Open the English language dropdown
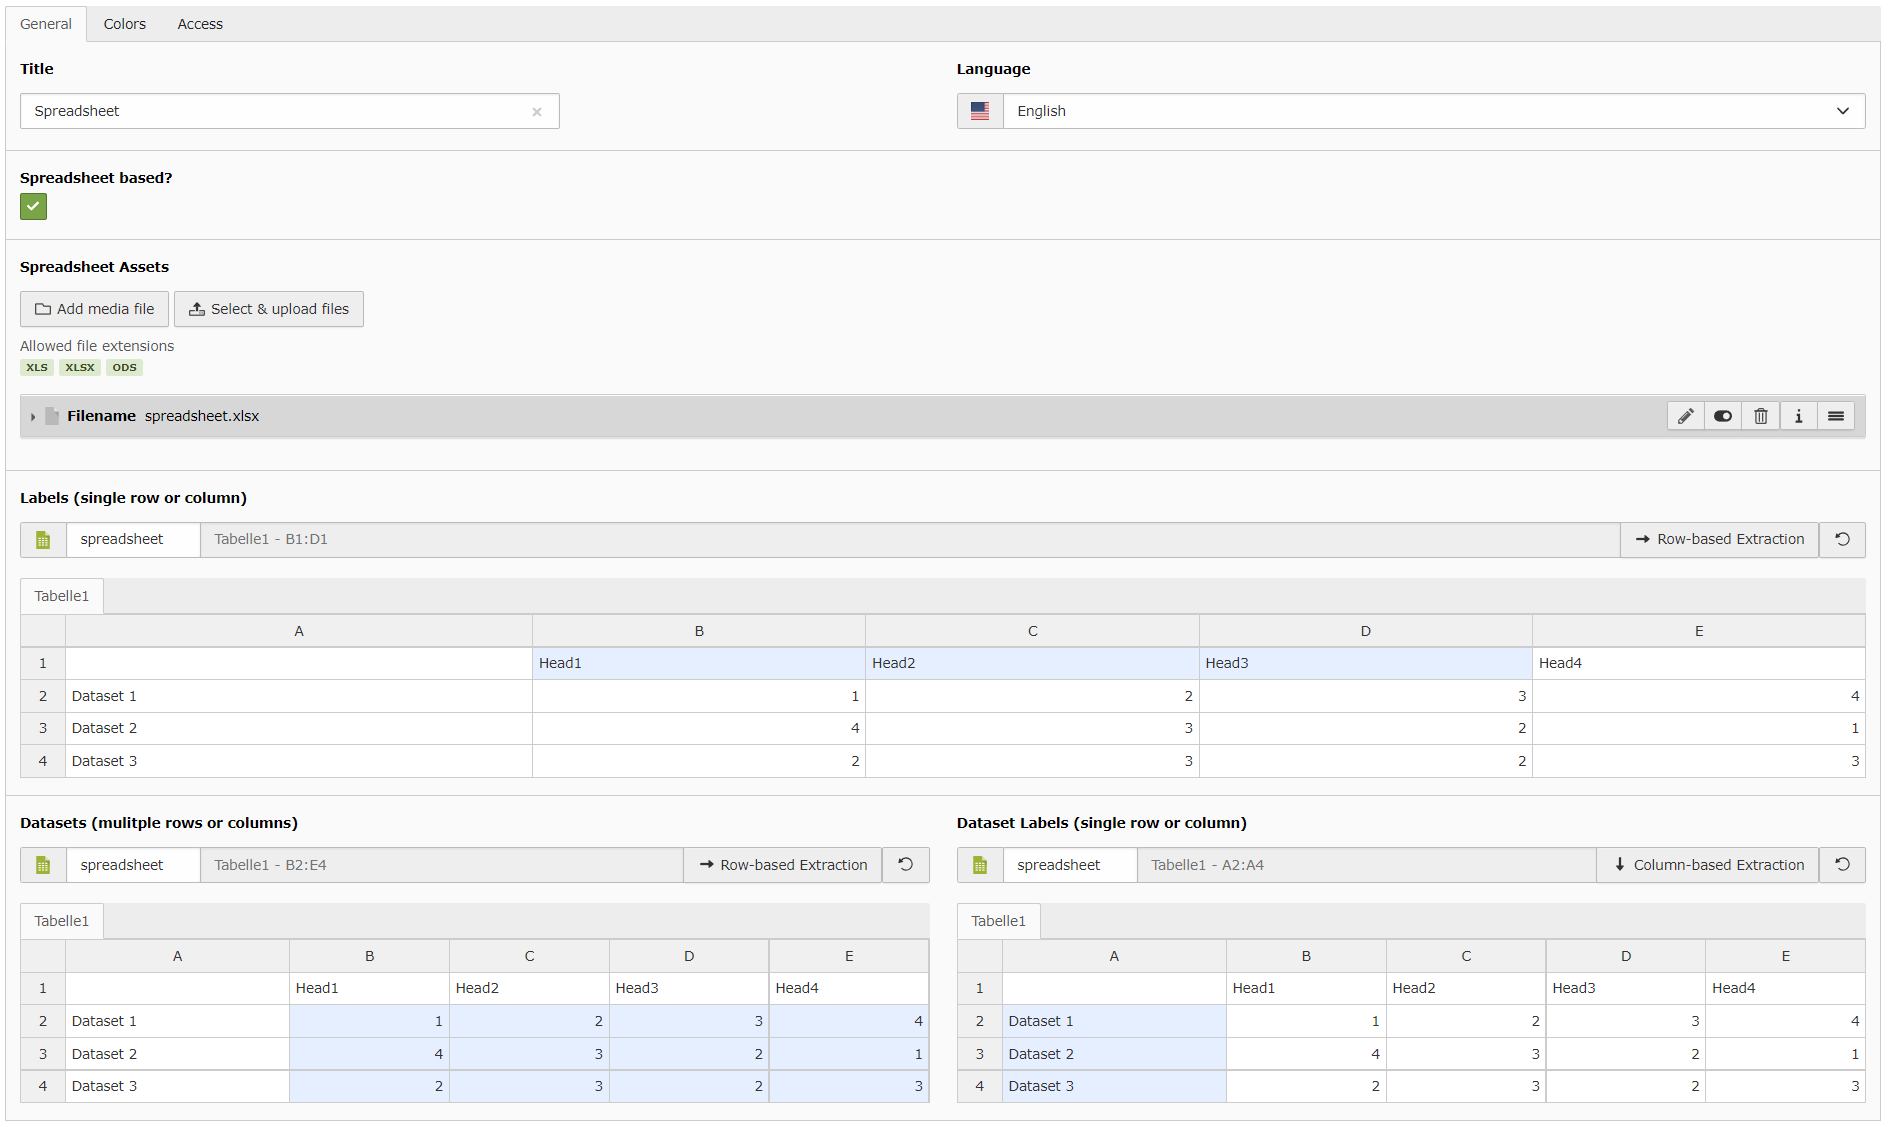 (x=1430, y=110)
